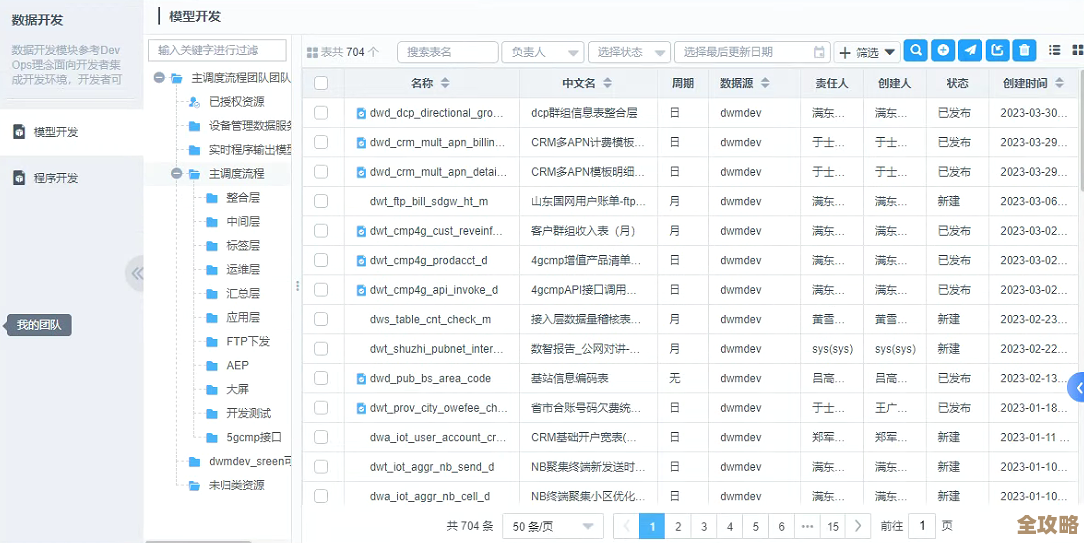Screen dimensions: 1084x543
Task: Check the dwd_dcp_directional_gro row checkbox
Action: [x=321, y=113]
